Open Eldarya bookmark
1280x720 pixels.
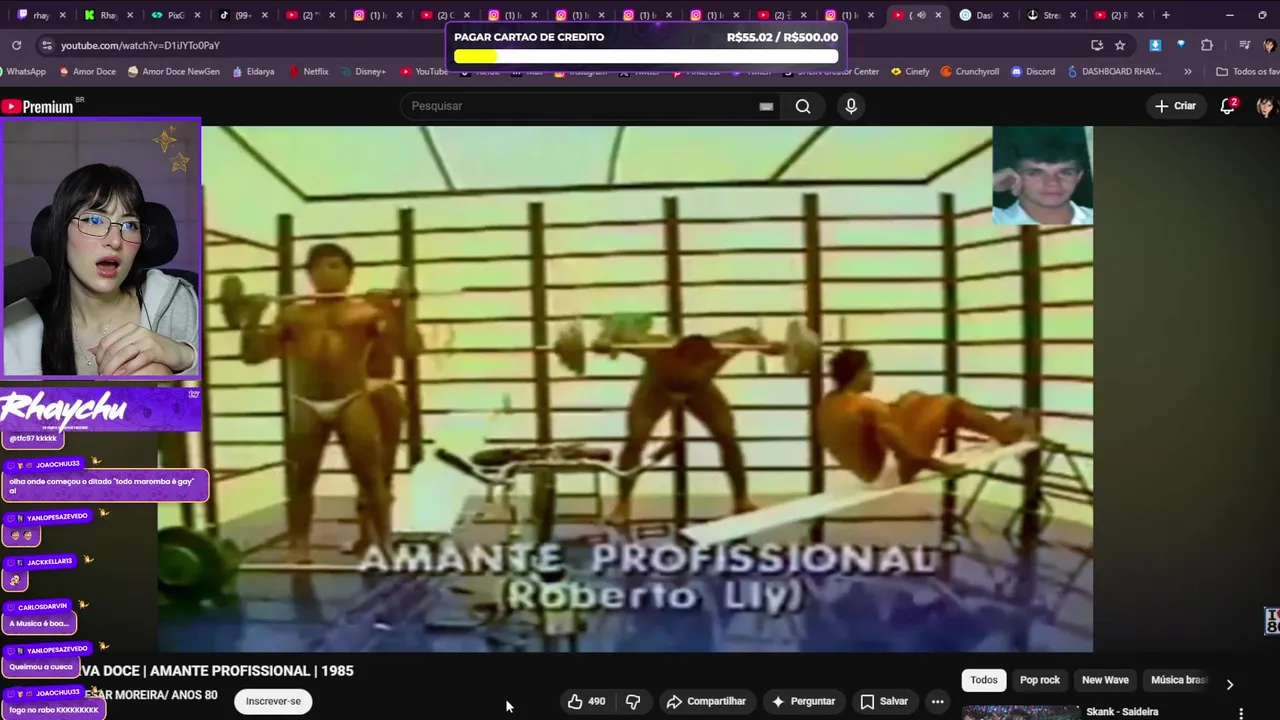[x=253, y=72]
